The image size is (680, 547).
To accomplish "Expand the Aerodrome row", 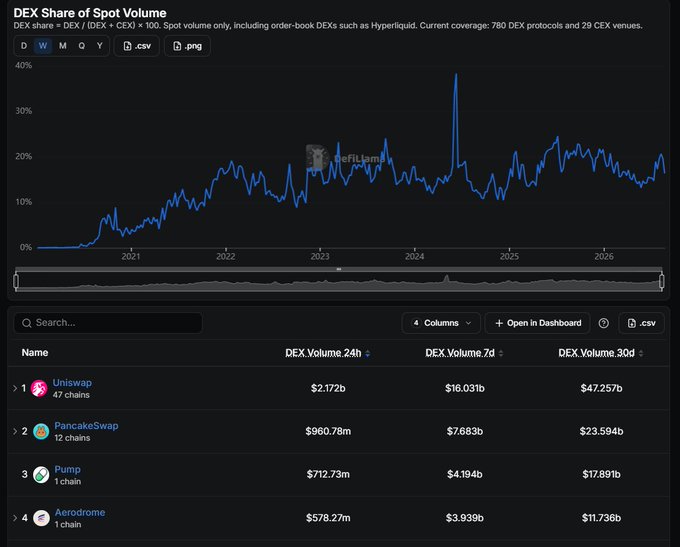I will pyautogui.click(x=15, y=518).
